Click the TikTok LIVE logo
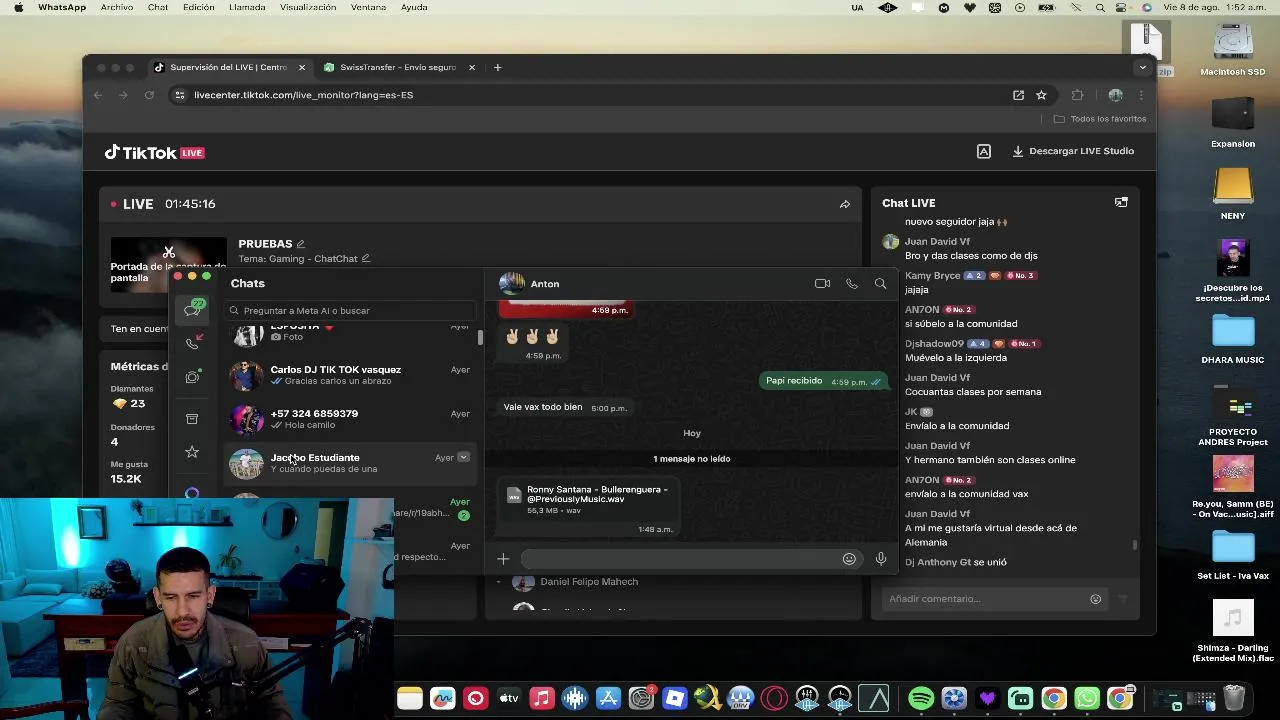Image resolution: width=1280 pixels, height=720 pixels. point(155,153)
